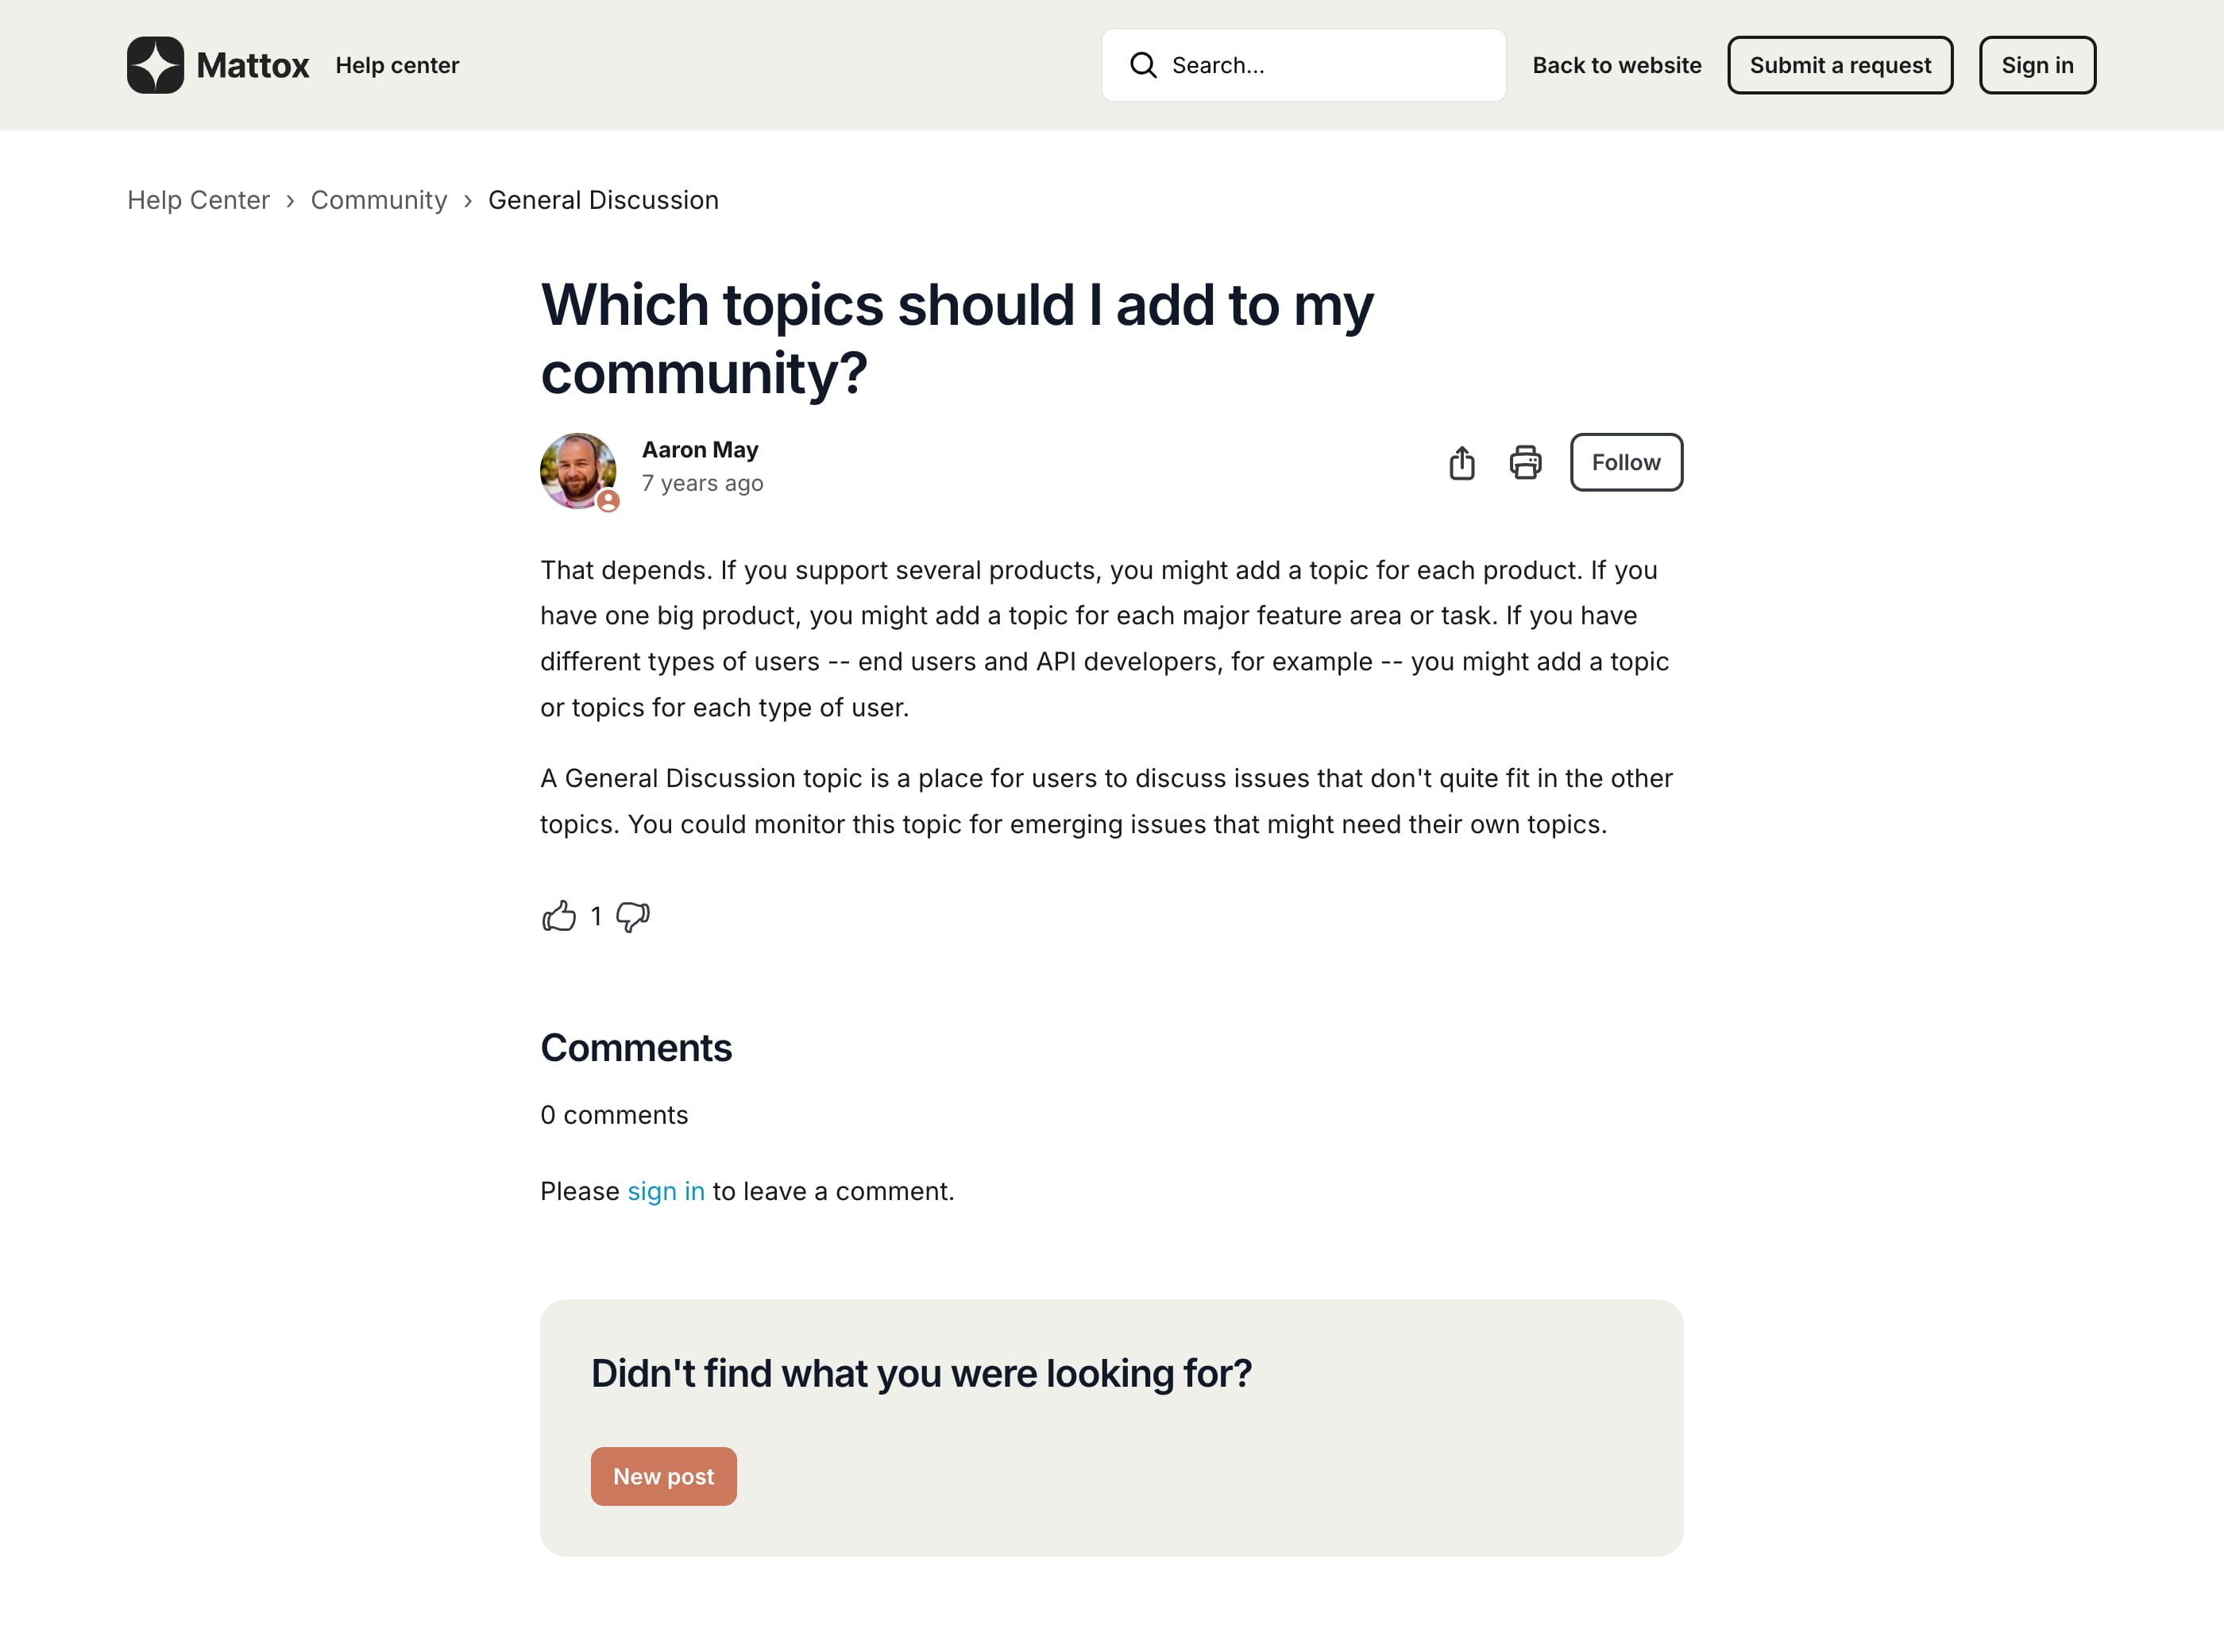Print the post using printer icon
This screenshot has width=2224, height=1652.
tap(1525, 463)
